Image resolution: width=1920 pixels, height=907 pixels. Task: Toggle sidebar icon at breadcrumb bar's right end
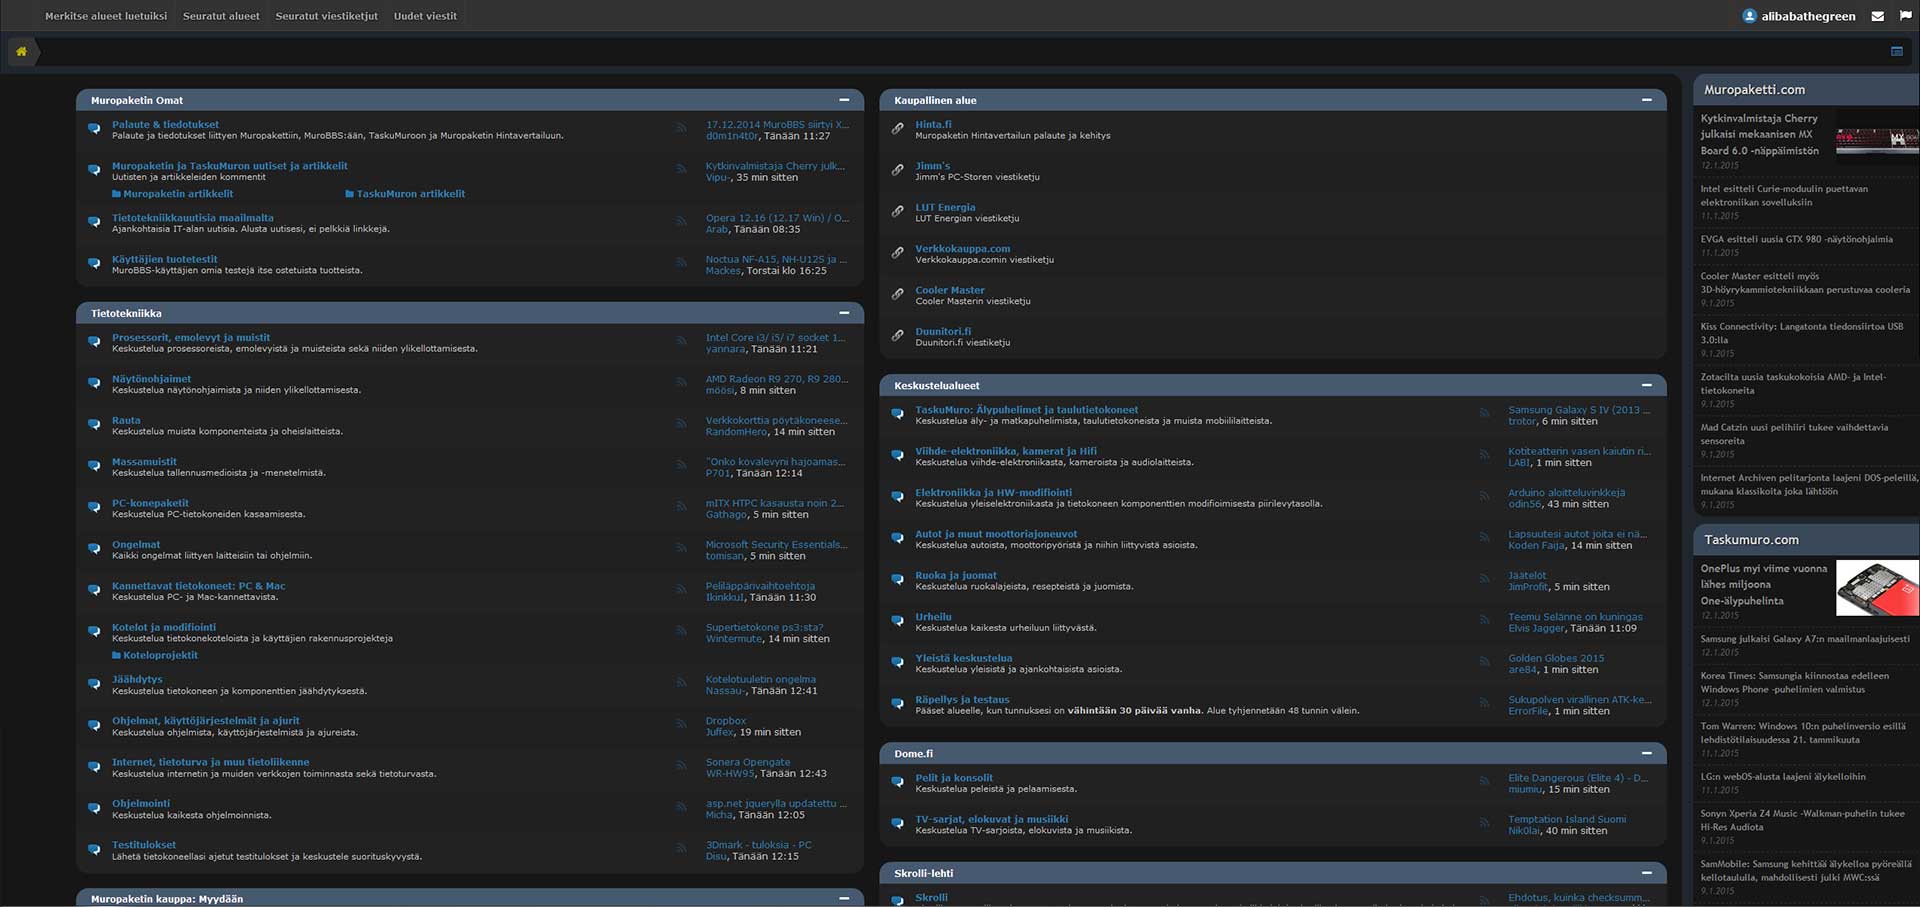tap(1897, 51)
